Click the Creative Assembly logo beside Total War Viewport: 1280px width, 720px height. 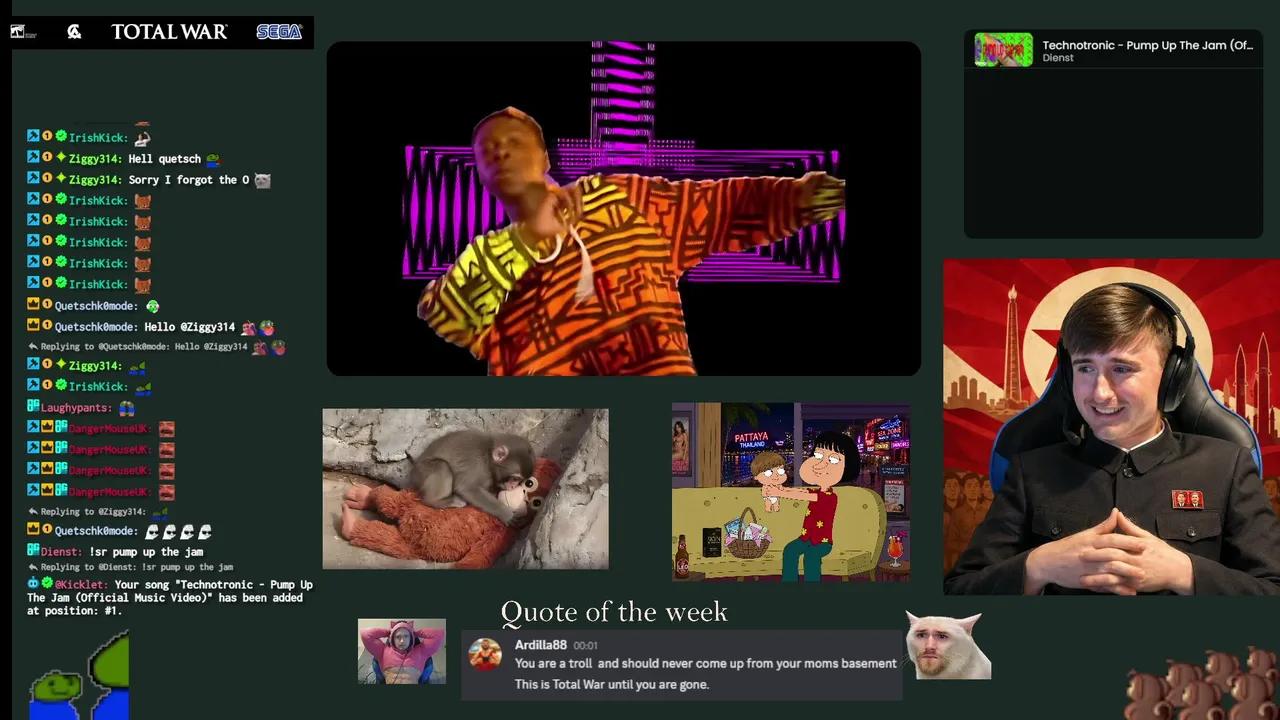click(x=74, y=32)
